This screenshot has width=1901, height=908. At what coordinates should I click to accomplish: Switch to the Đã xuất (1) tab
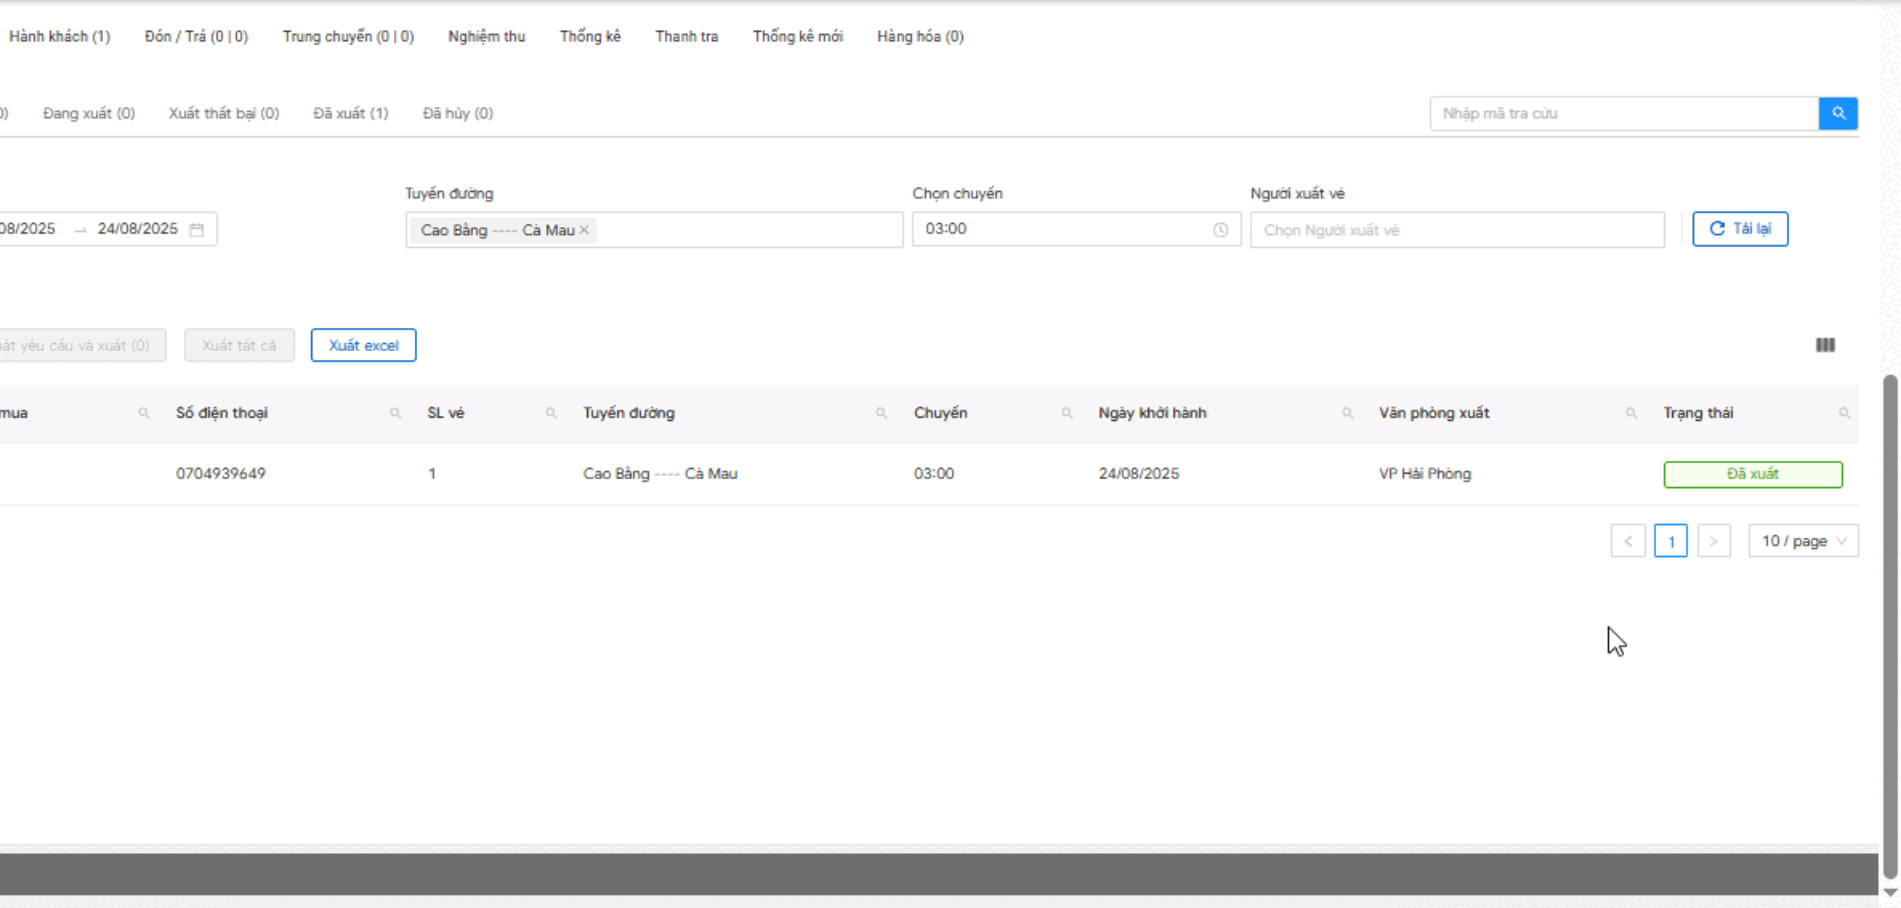point(350,113)
